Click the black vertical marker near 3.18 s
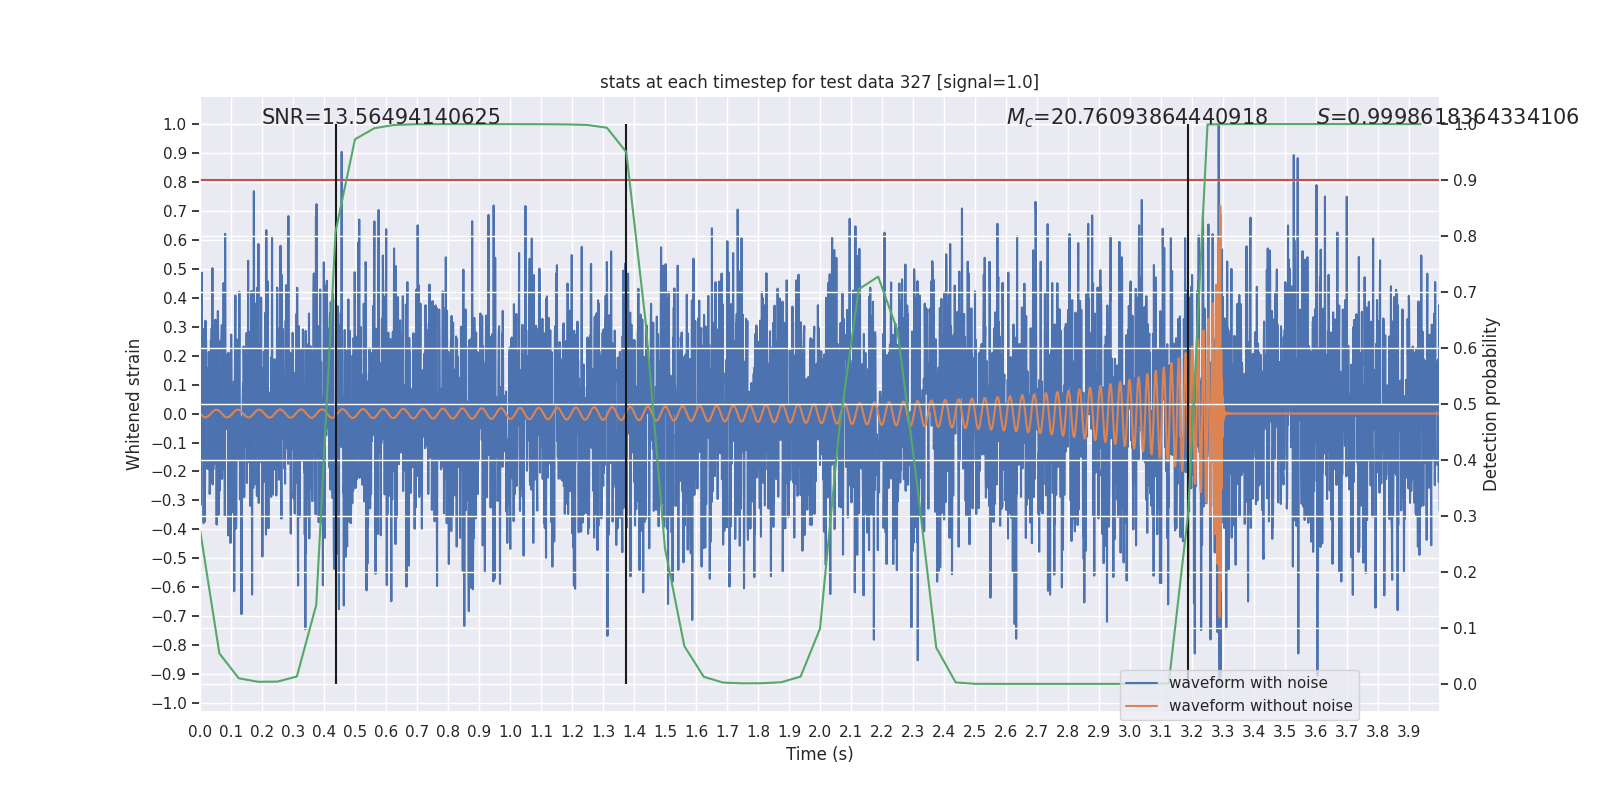Image resolution: width=1600 pixels, height=800 pixels. (x=1188, y=404)
